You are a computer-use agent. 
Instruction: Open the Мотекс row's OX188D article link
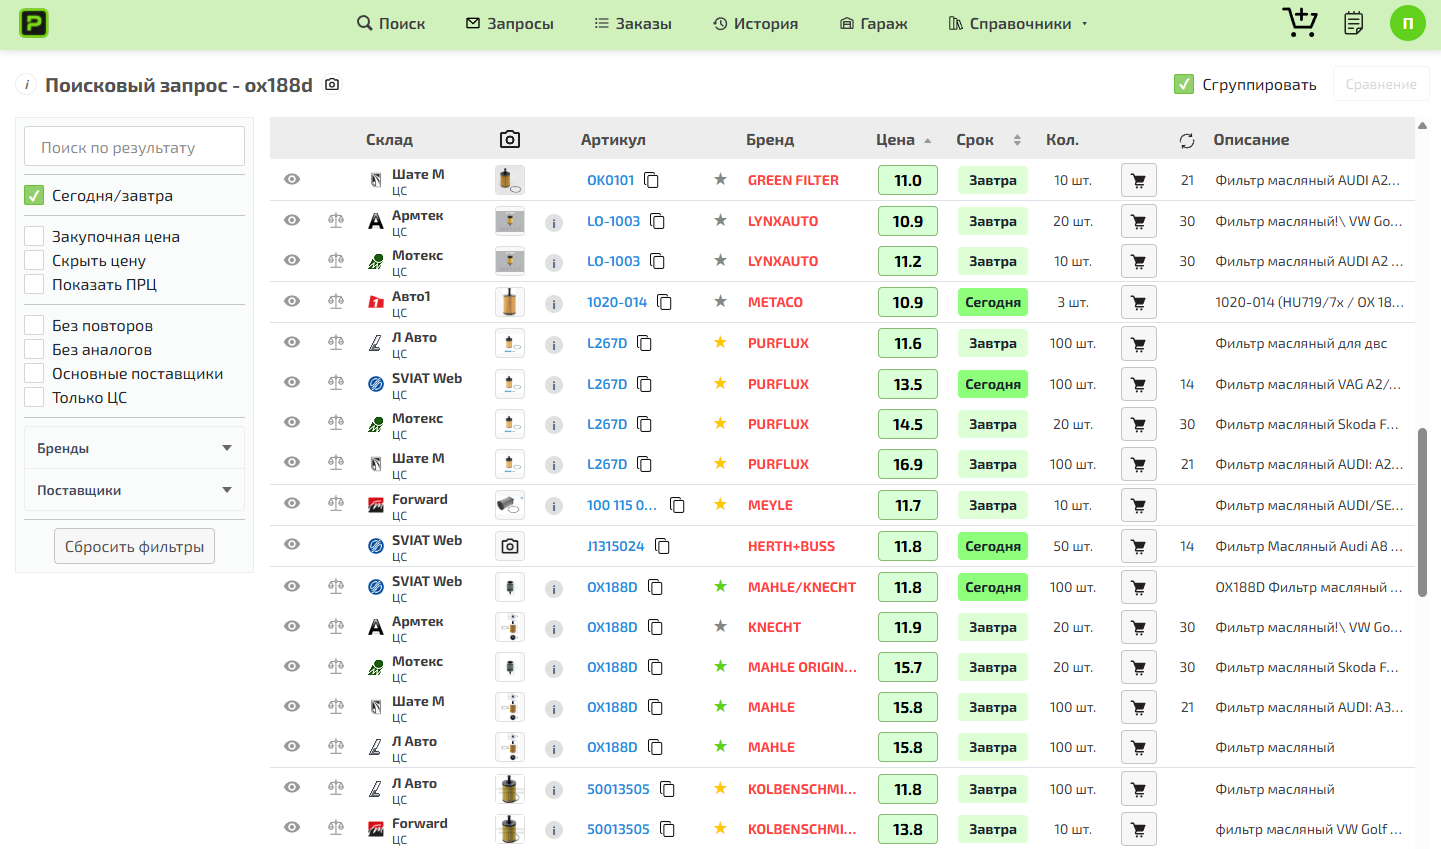(612, 667)
